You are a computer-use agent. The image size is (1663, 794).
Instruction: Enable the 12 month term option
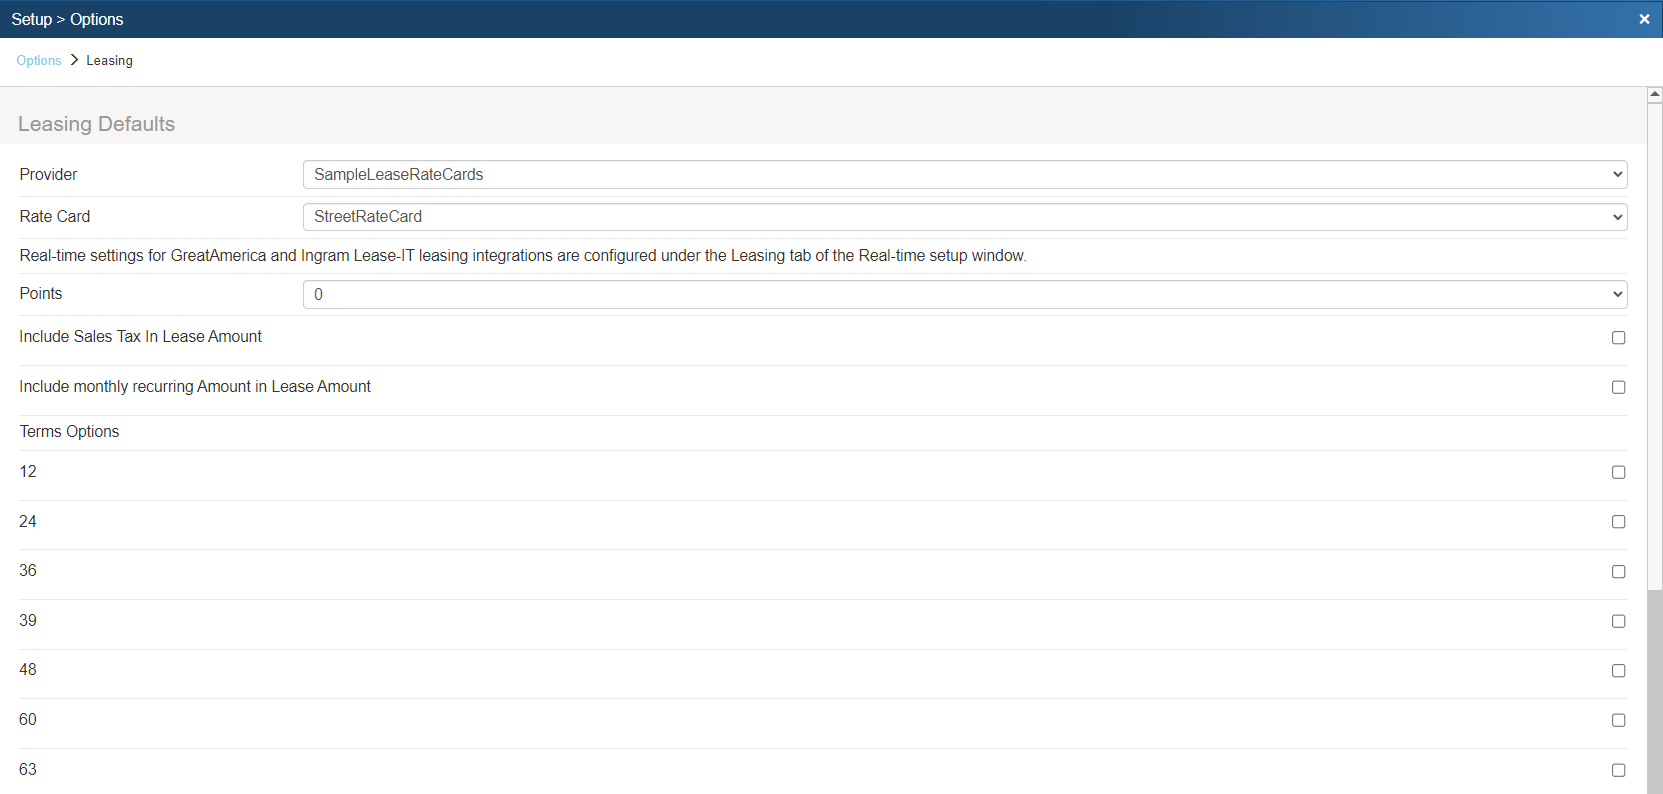[1618, 472]
